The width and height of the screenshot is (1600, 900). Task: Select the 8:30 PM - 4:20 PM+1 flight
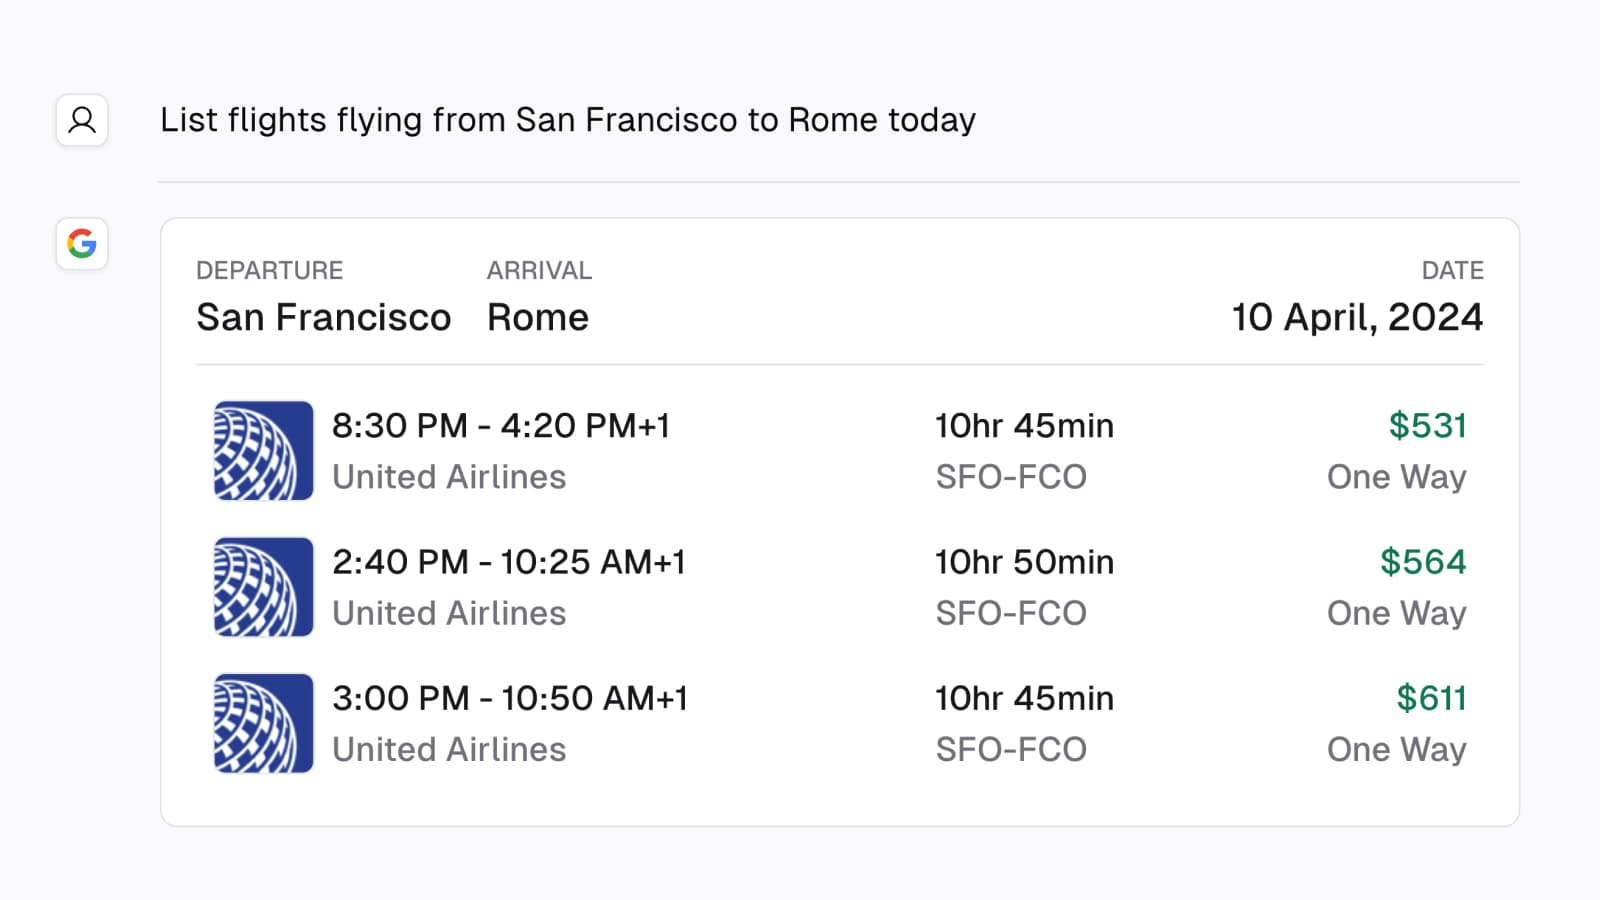pyautogui.click(x=500, y=426)
